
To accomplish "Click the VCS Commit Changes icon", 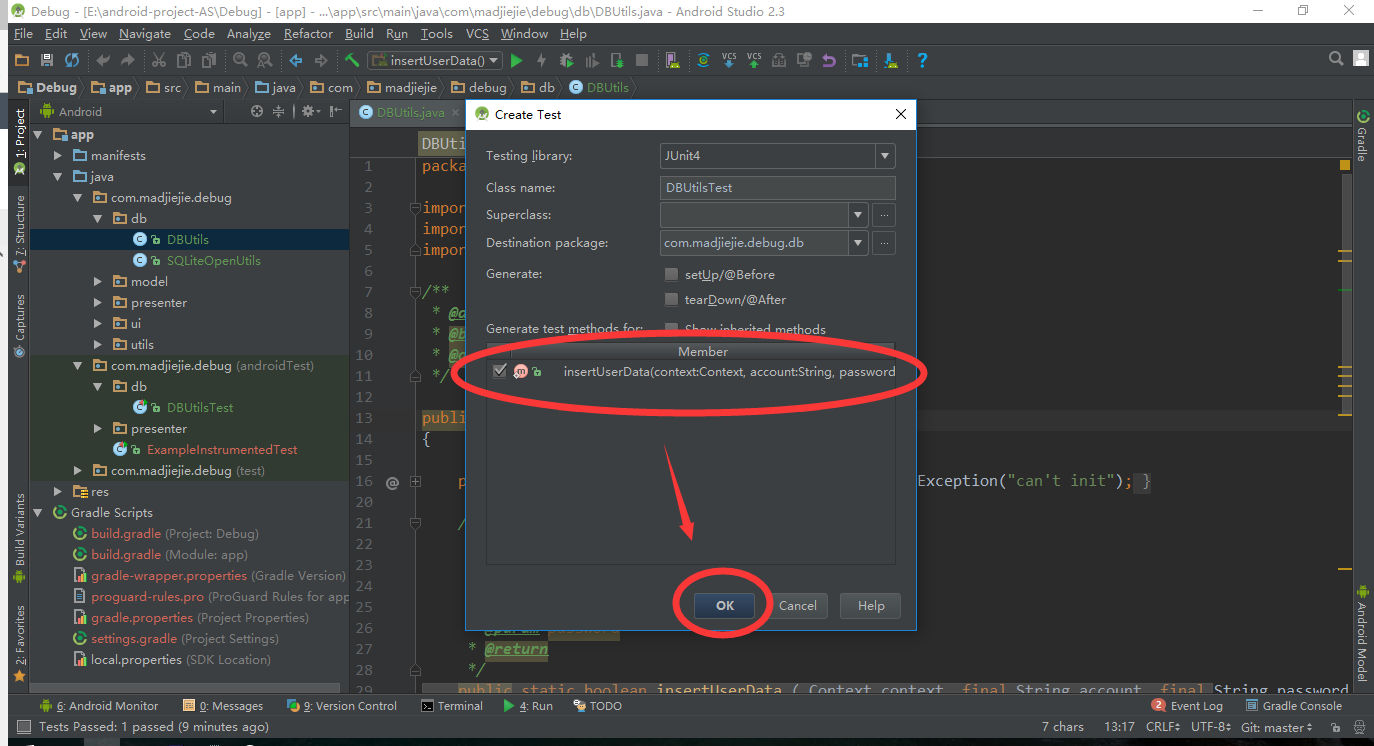I will point(753,60).
